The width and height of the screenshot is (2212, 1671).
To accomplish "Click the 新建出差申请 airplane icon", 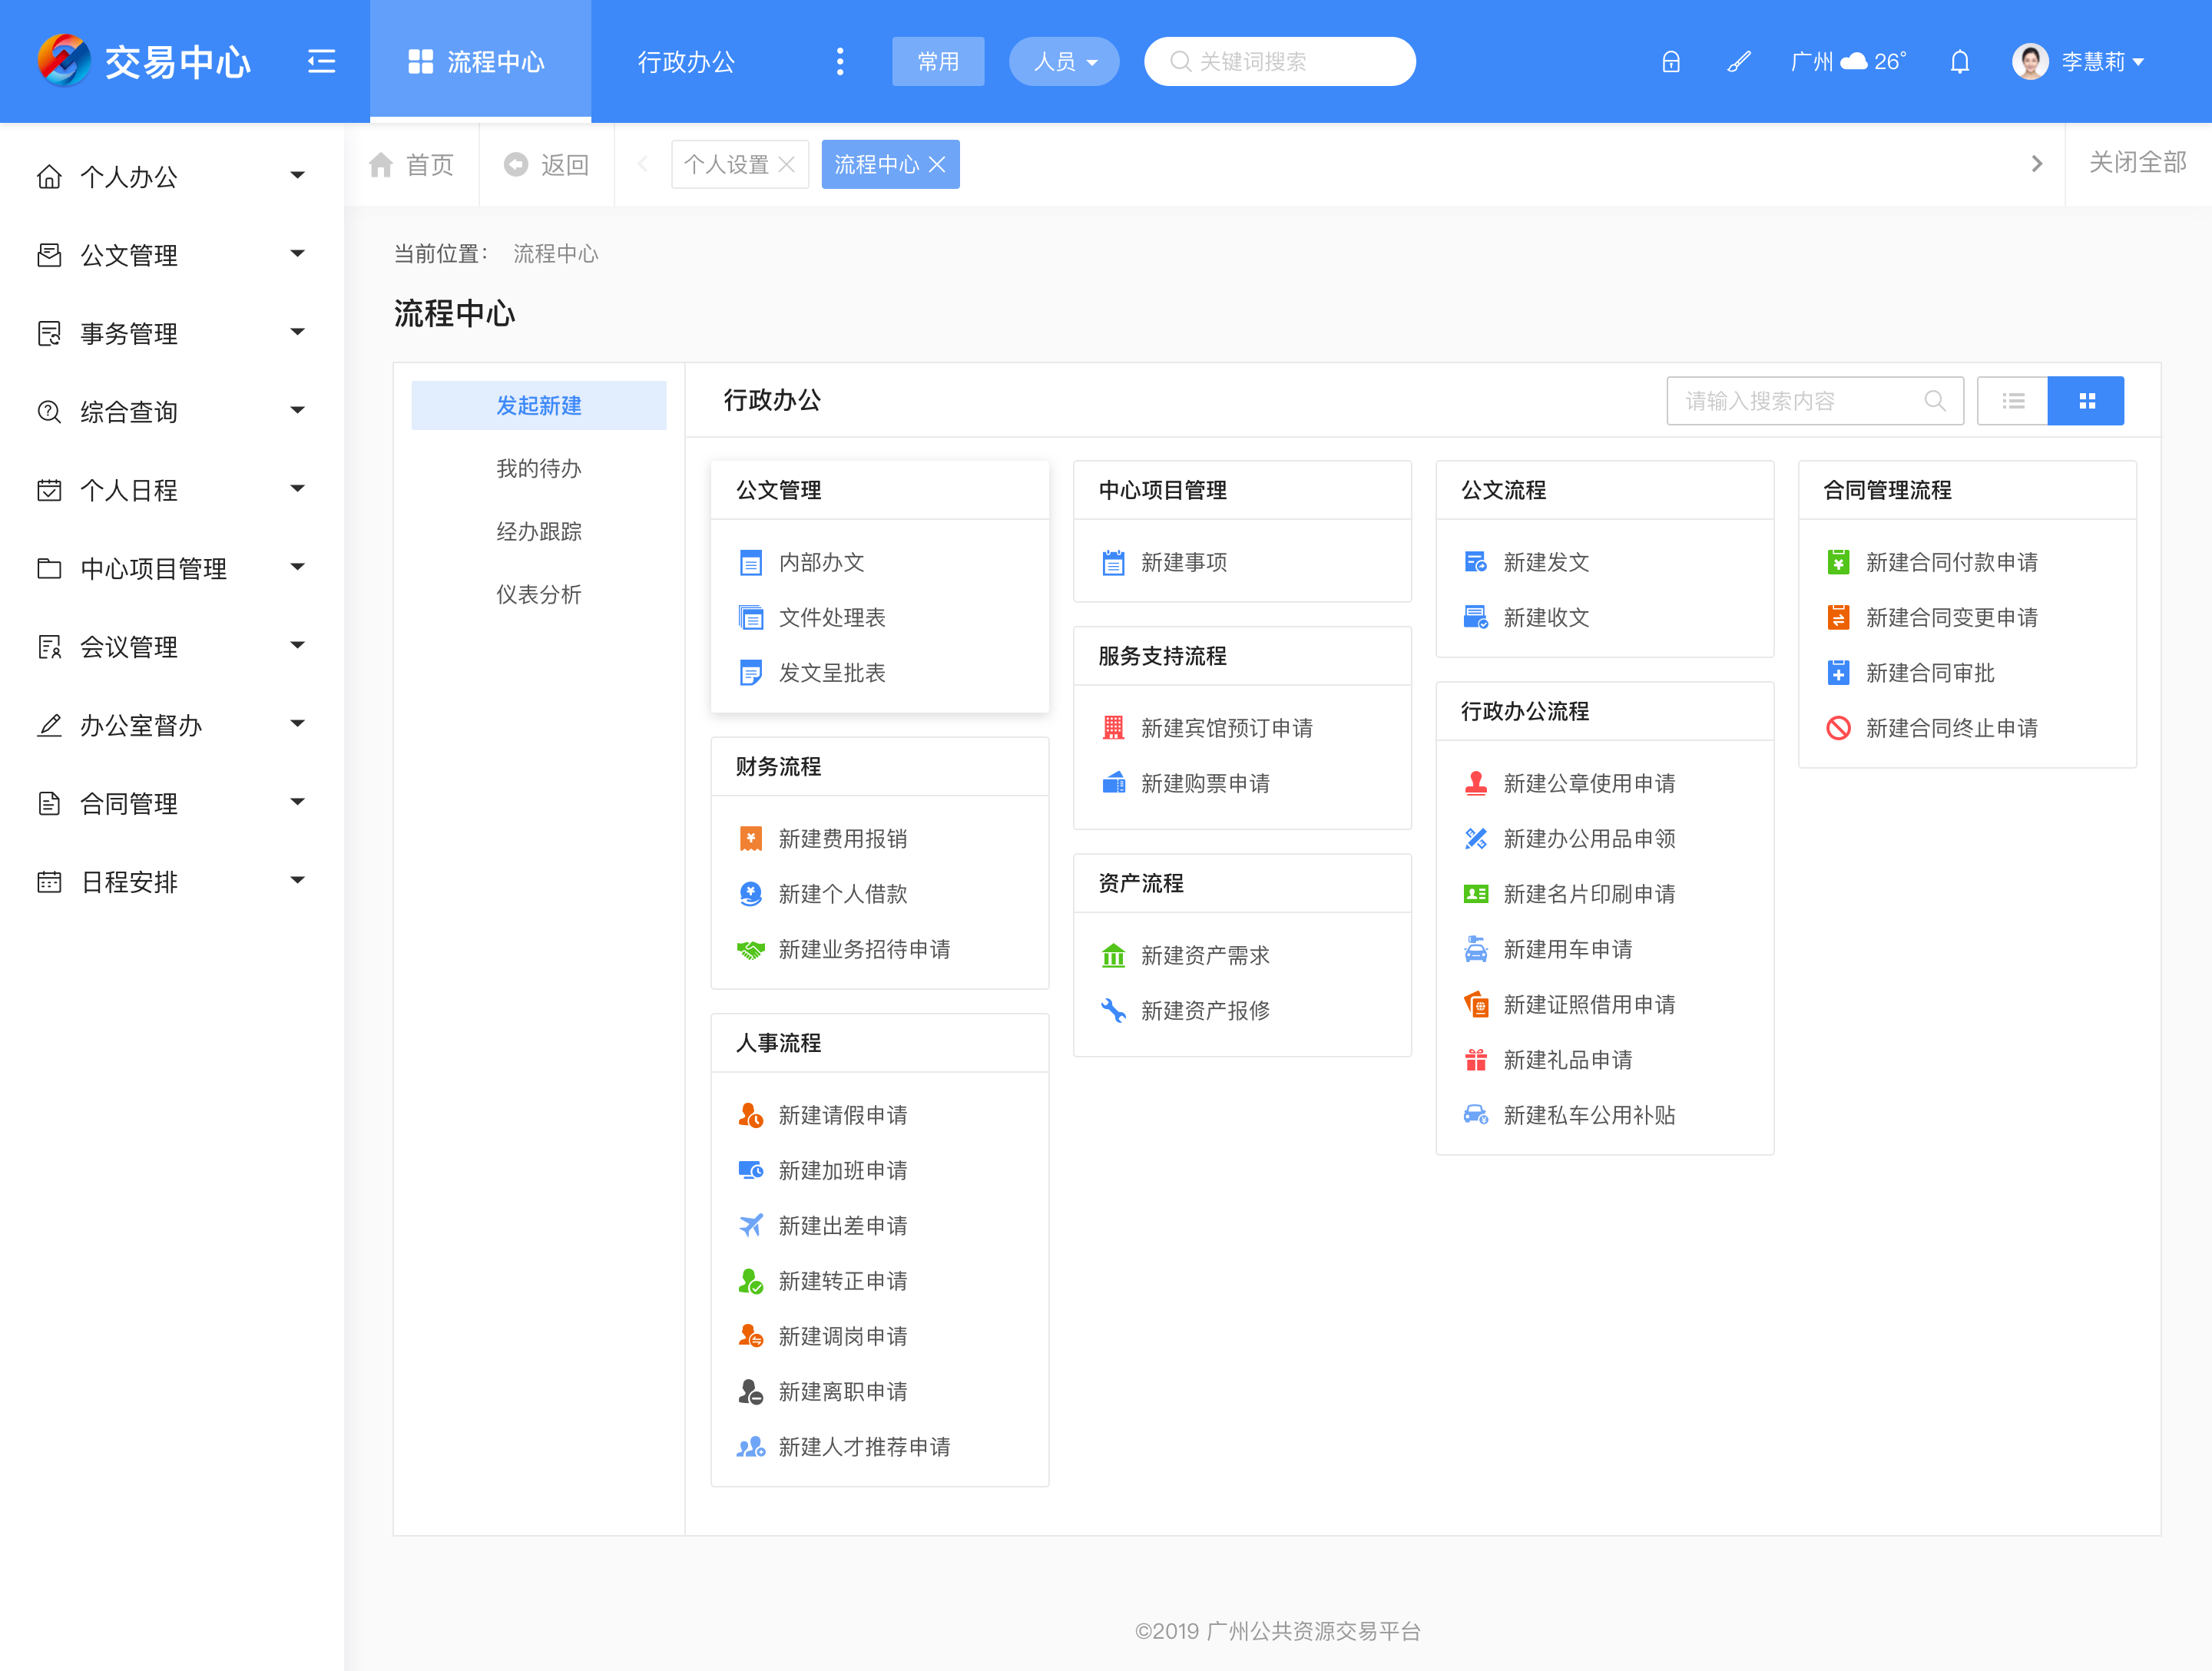I will click(x=750, y=1225).
